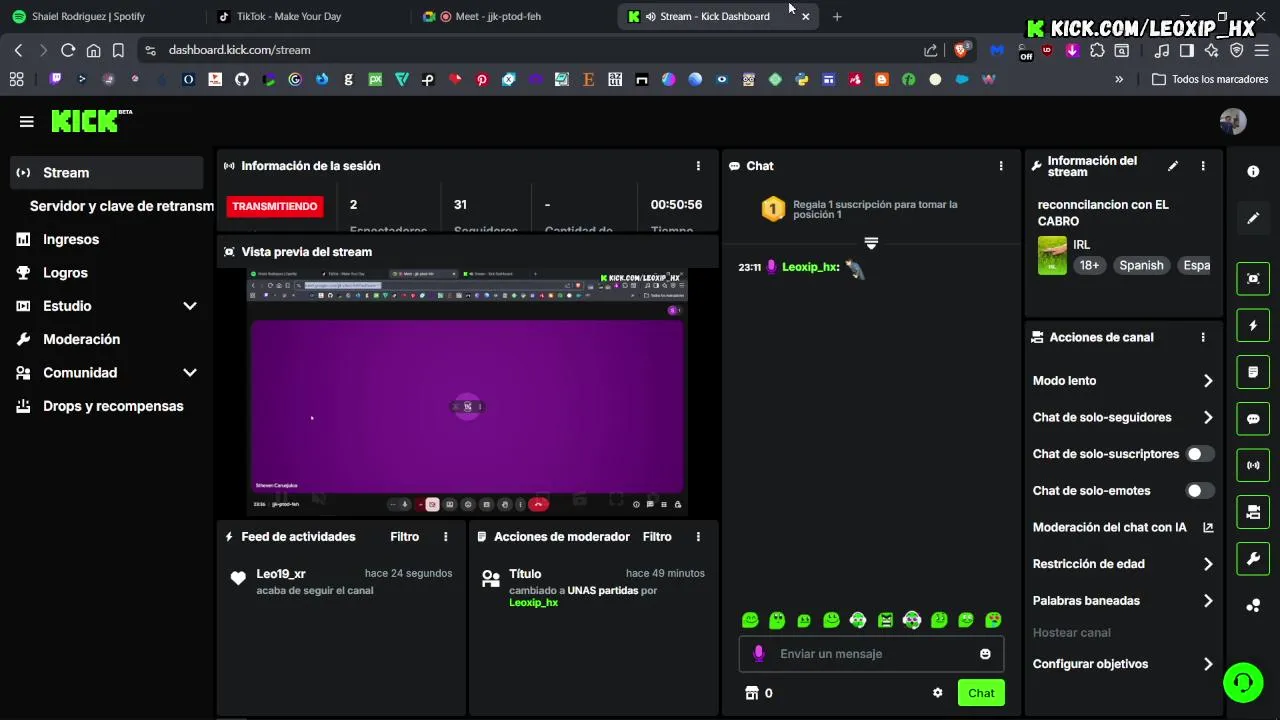The image size is (1280, 720).
Task: Toggle stream preview widget icon in right sidebar
Action: point(1253,279)
